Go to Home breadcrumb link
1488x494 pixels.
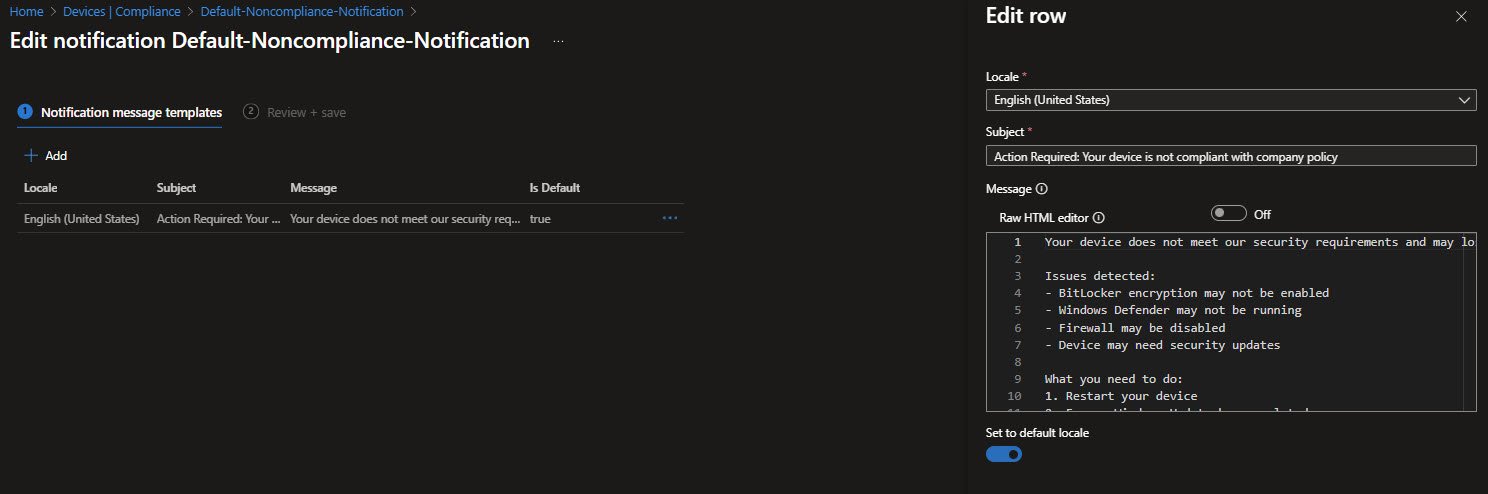pyautogui.click(x=26, y=12)
